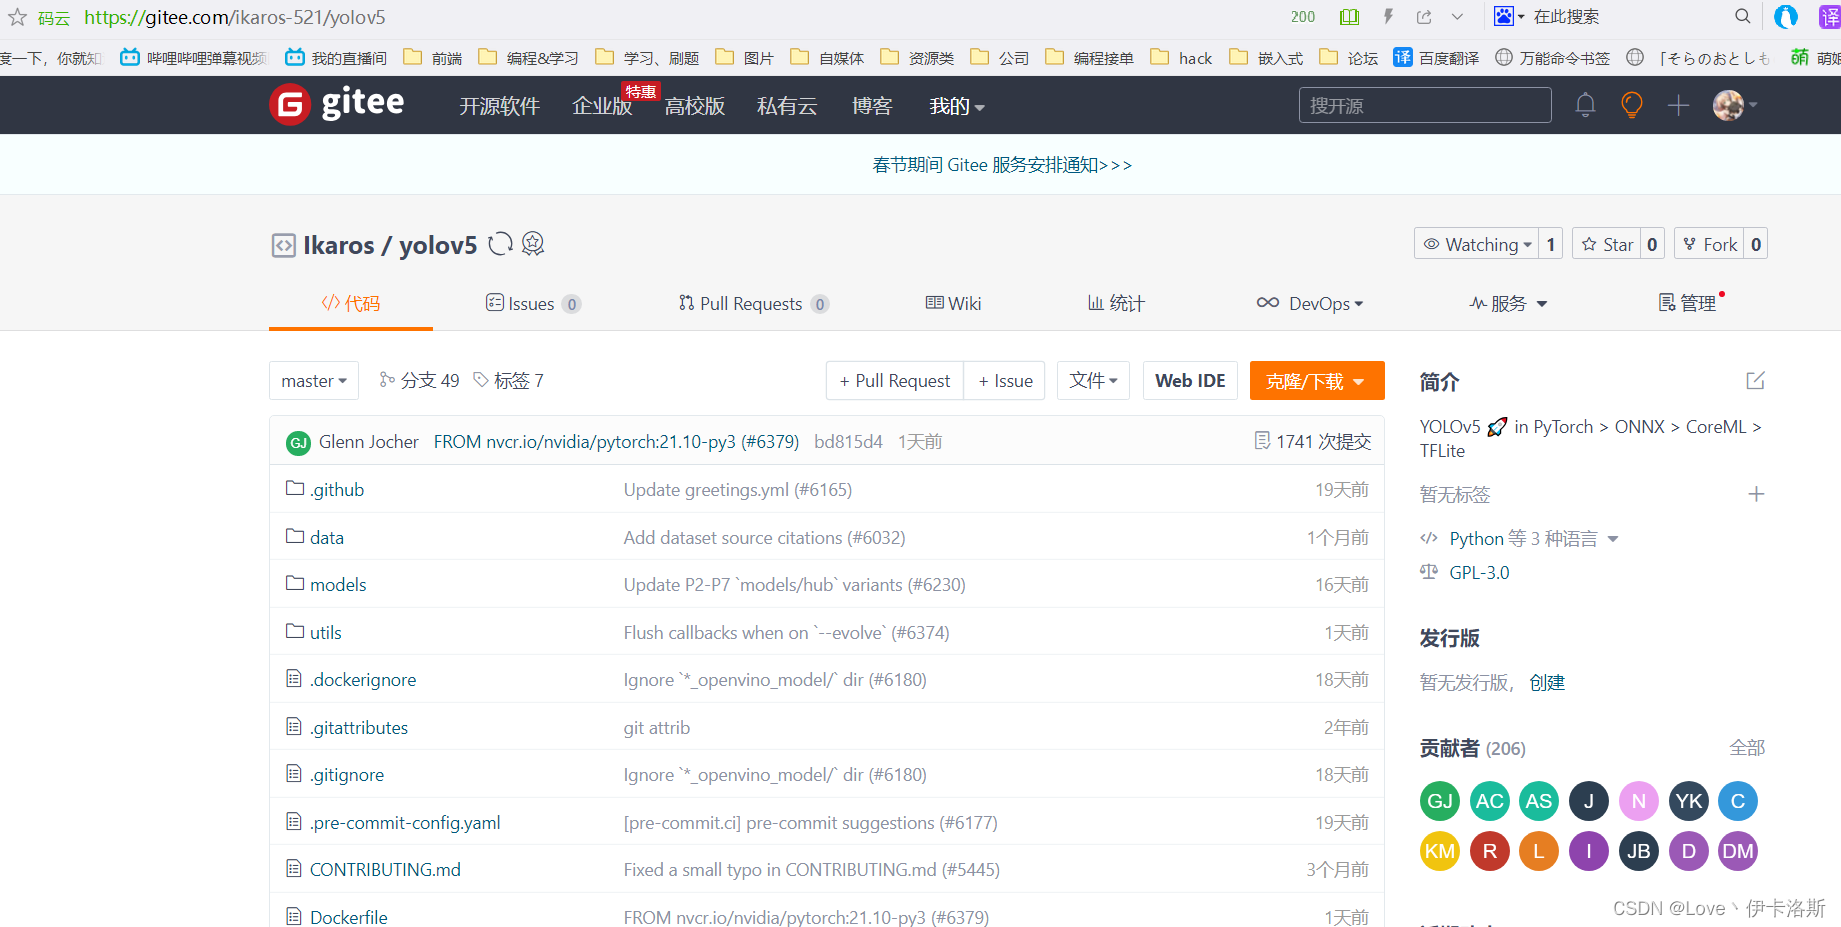Expand the 克隆/下载 dropdown

click(1317, 381)
